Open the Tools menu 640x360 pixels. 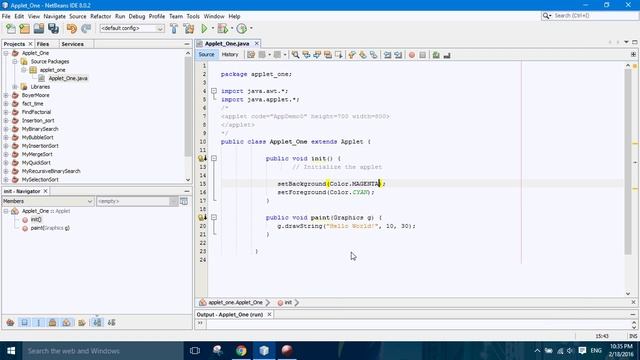tap(193, 16)
